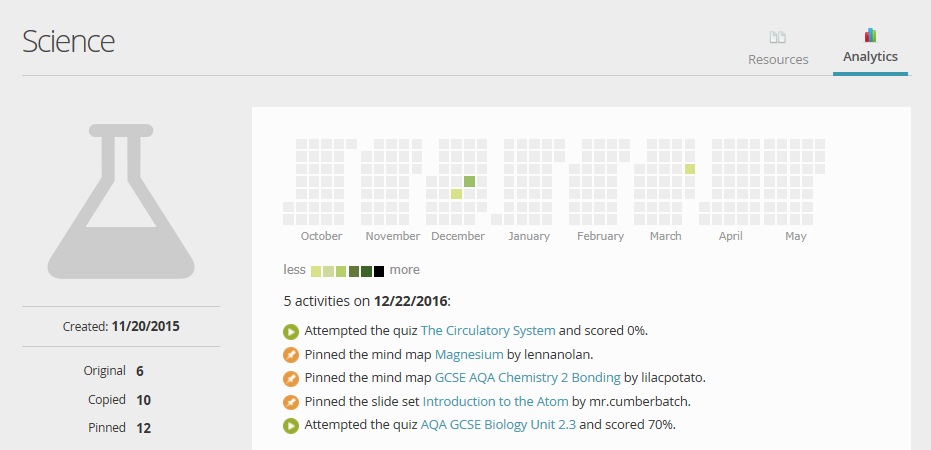Click pin icon beside Magnesium mind map
The width and height of the screenshot is (931, 450).
pyautogui.click(x=291, y=355)
